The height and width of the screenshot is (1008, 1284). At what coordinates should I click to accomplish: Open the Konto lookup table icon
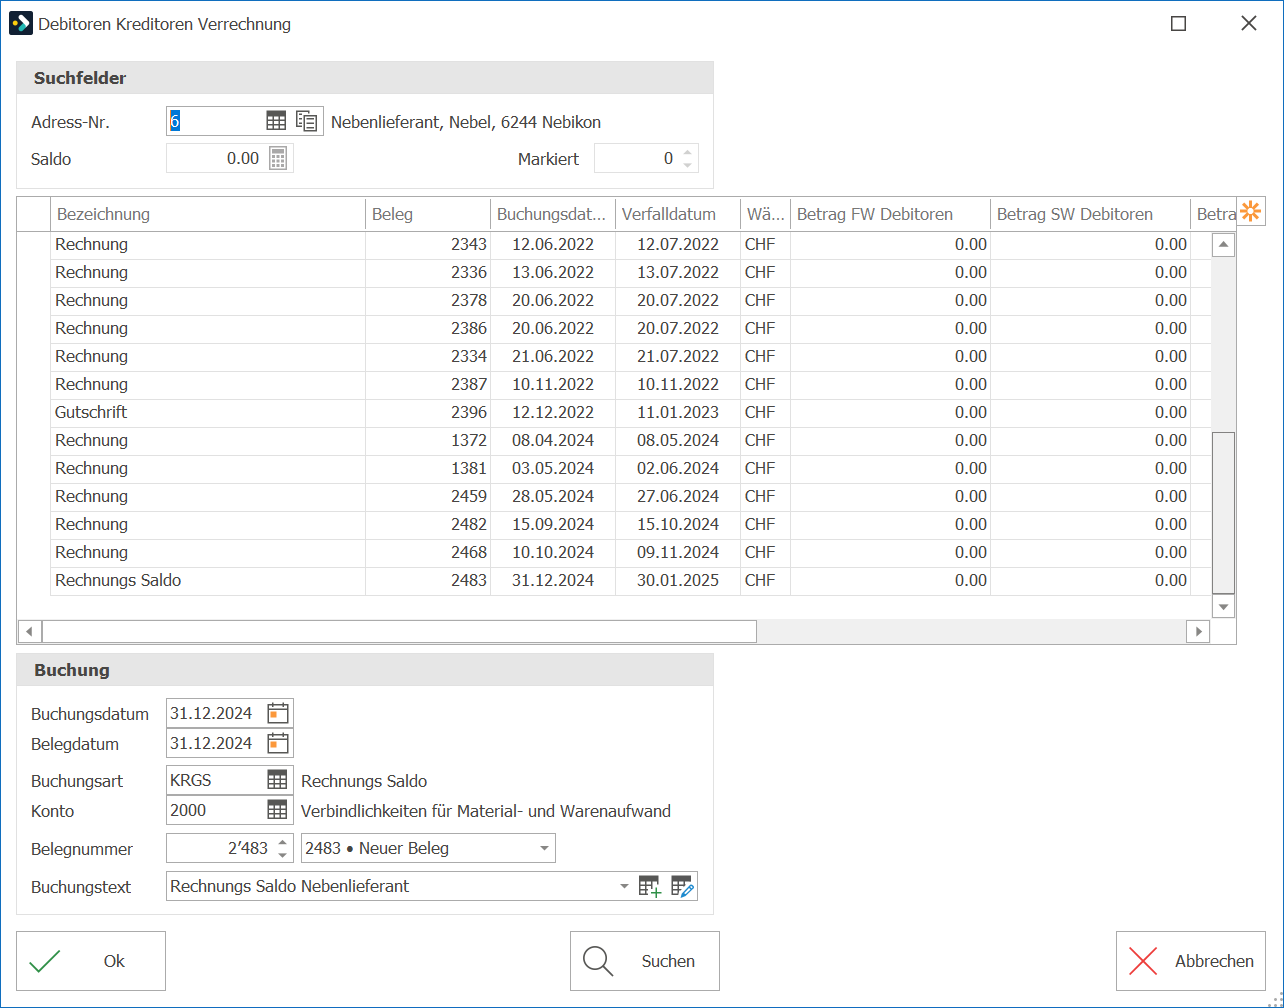(x=277, y=811)
